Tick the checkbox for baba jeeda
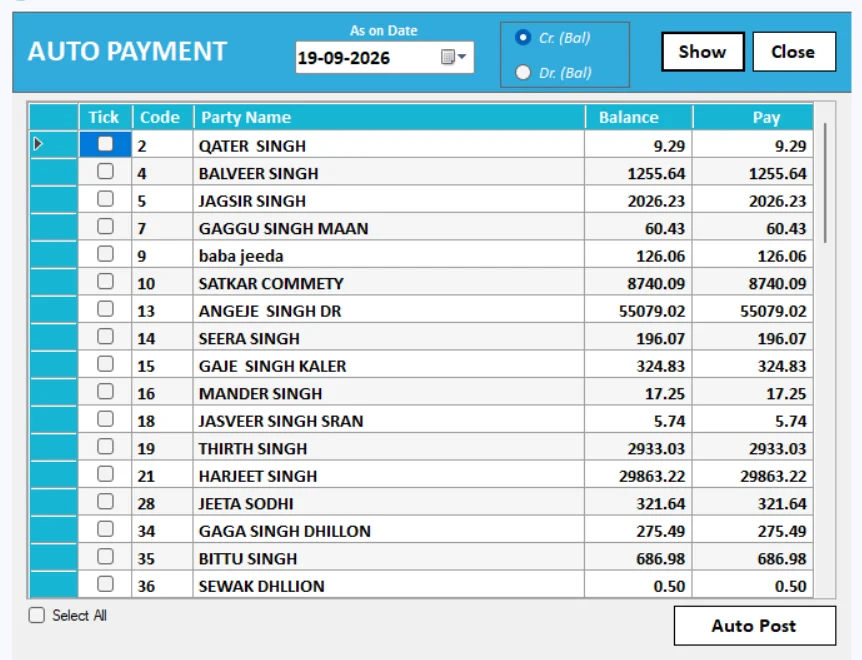The image size is (862, 660). pyautogui.click(x=105, y=254)
